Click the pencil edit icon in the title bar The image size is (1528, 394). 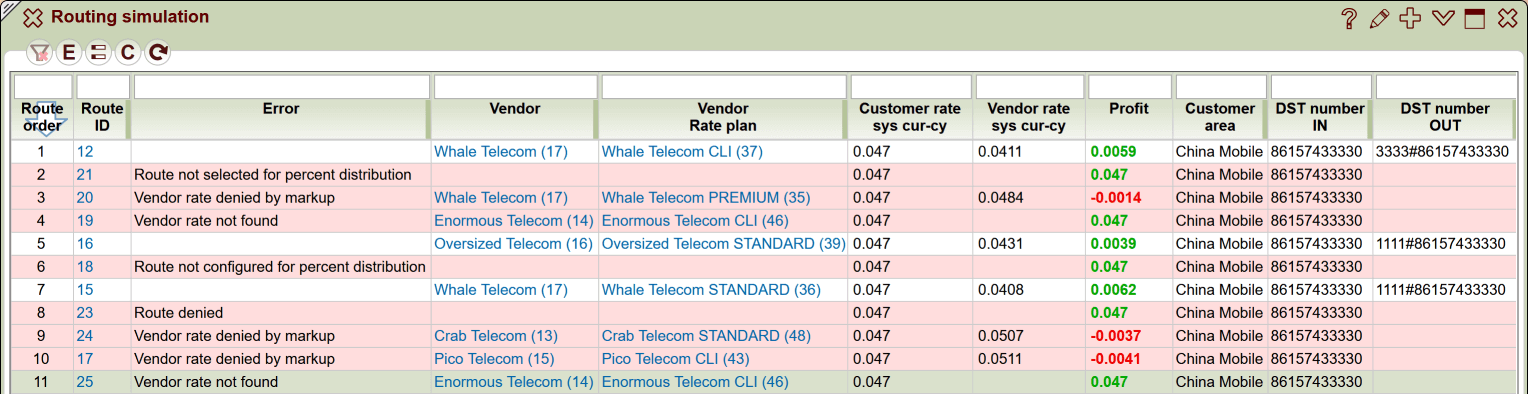1379,18
